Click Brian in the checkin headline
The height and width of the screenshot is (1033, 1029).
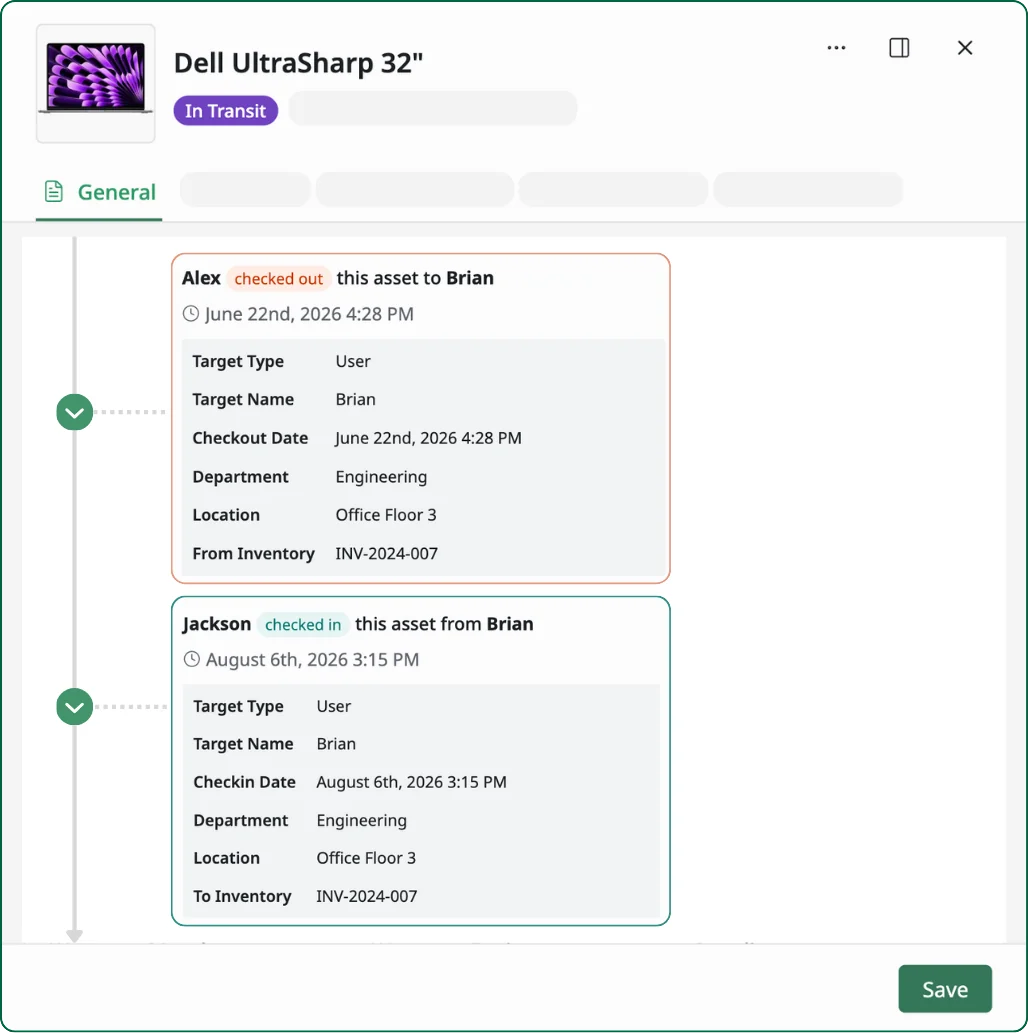(x=510, y=624)
